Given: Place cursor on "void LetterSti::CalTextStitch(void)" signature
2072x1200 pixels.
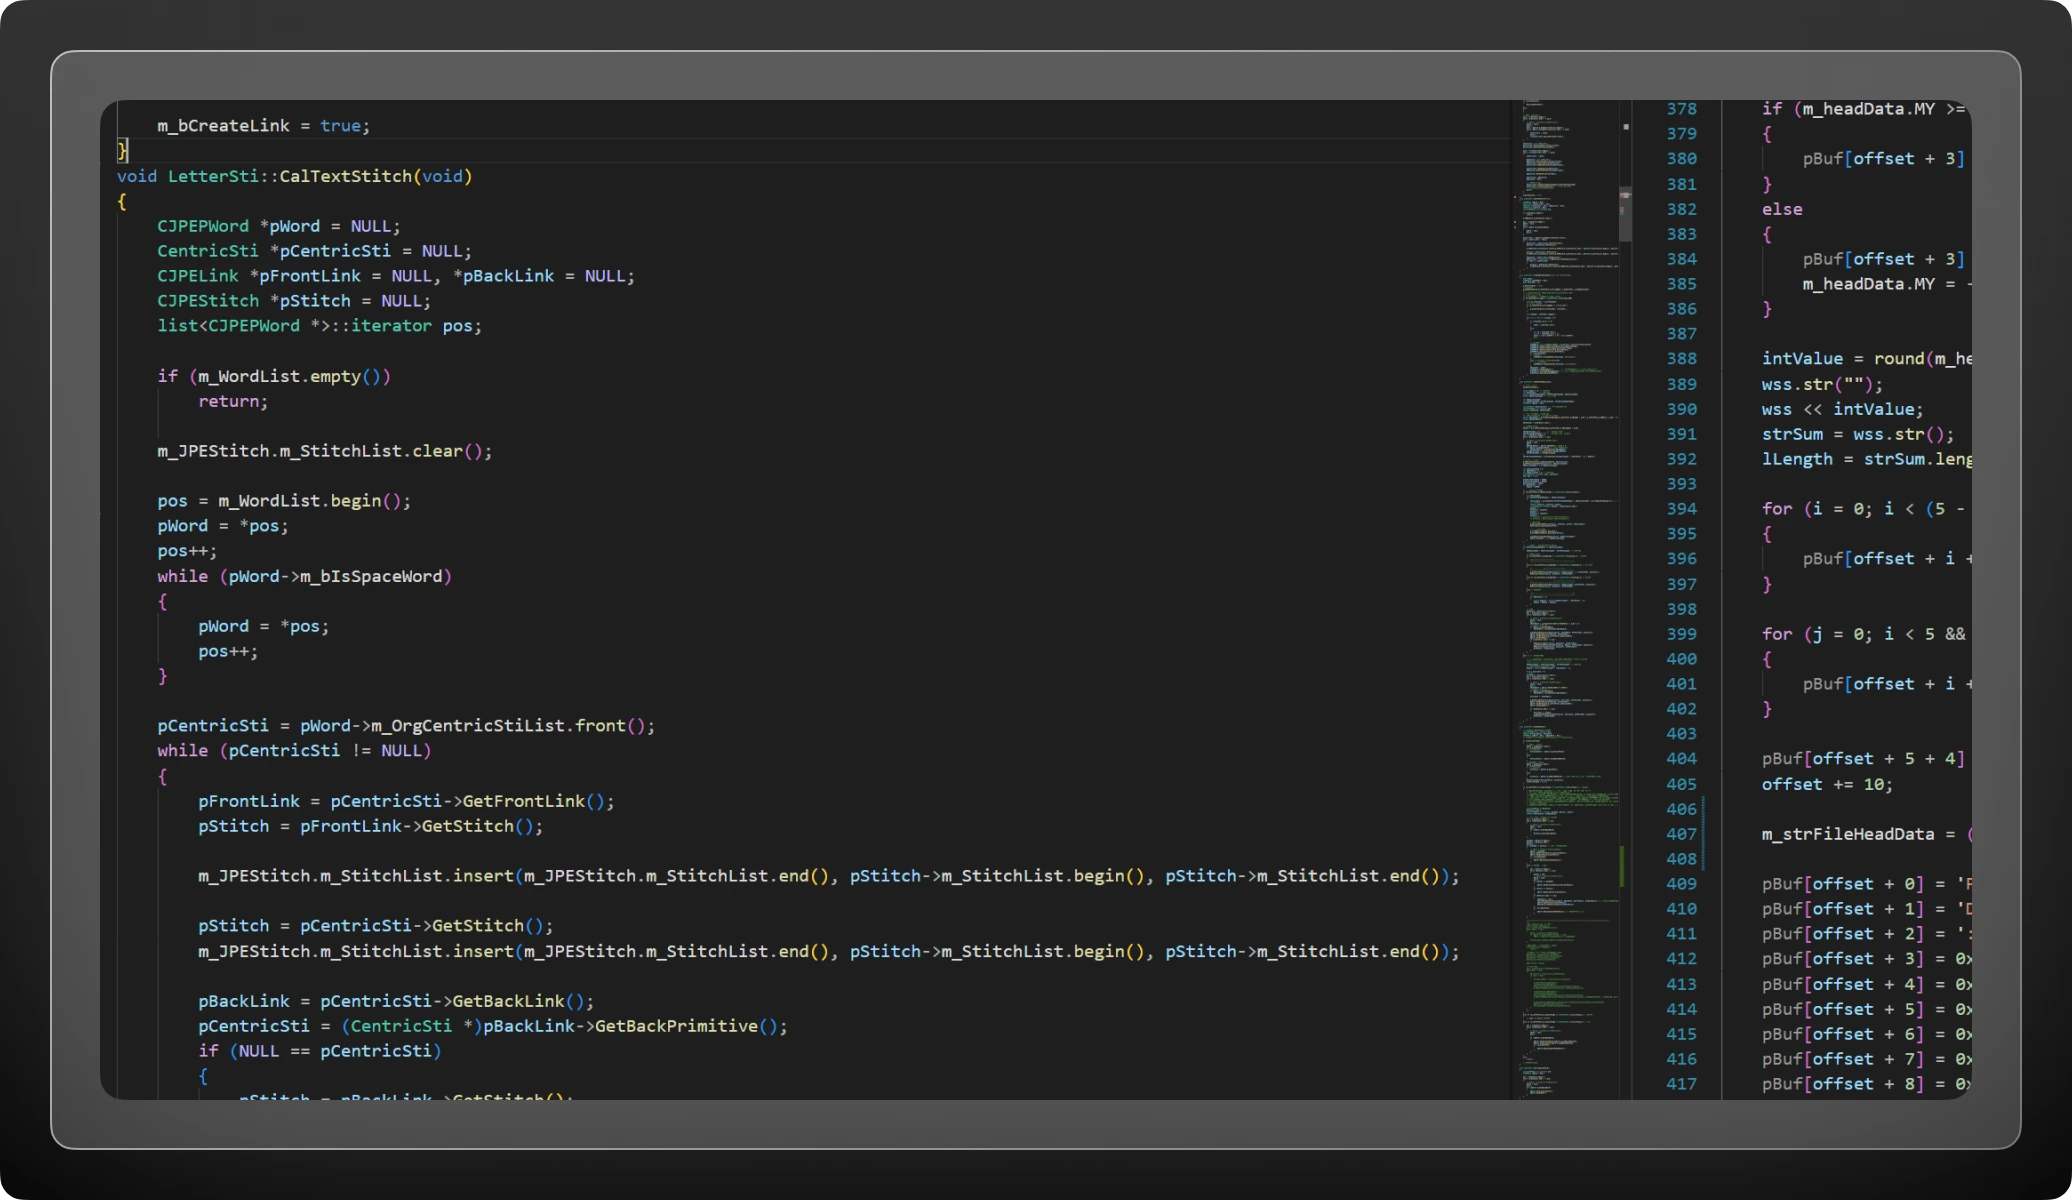Looking at the screenshot, I should coord(294,176).
